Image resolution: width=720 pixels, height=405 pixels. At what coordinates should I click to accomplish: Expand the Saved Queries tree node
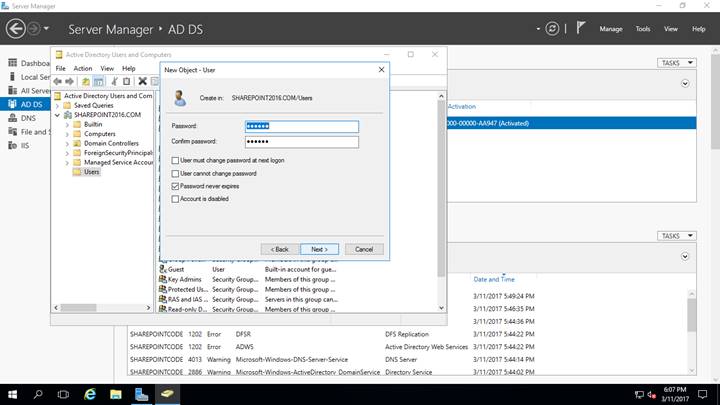click(x=57, y=106)
